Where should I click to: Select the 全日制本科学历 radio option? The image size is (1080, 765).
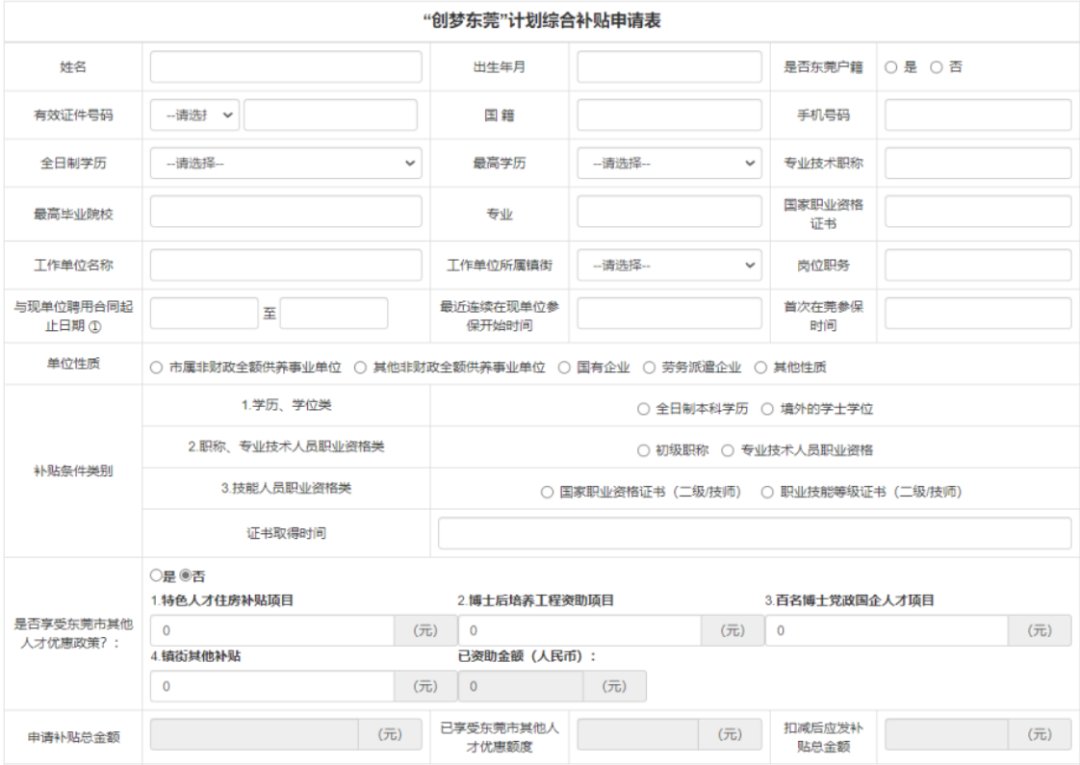pos(643,409)
